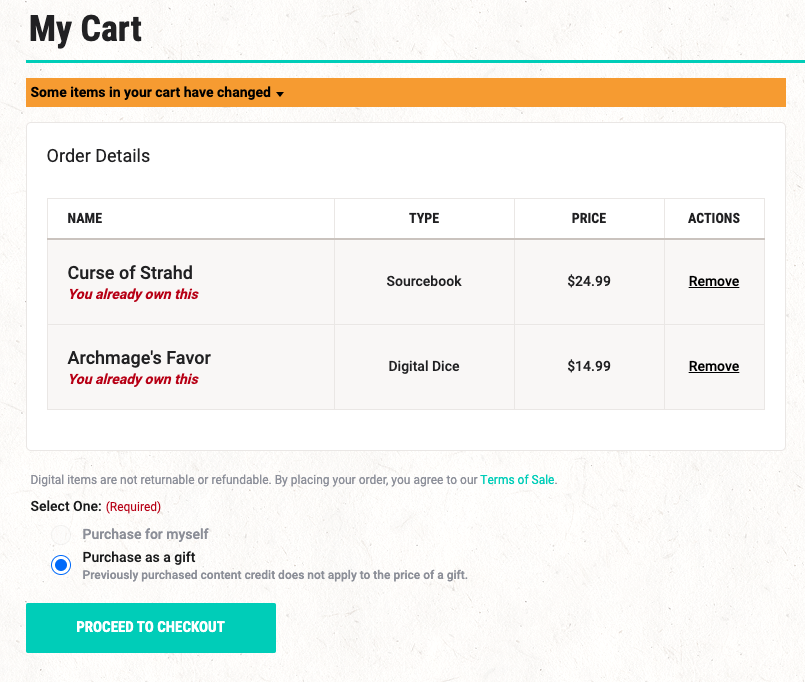Image resolution: width=805 pixels, height=682 pixels.
Task: Click the PRICE column header
Action: [589, 218]
